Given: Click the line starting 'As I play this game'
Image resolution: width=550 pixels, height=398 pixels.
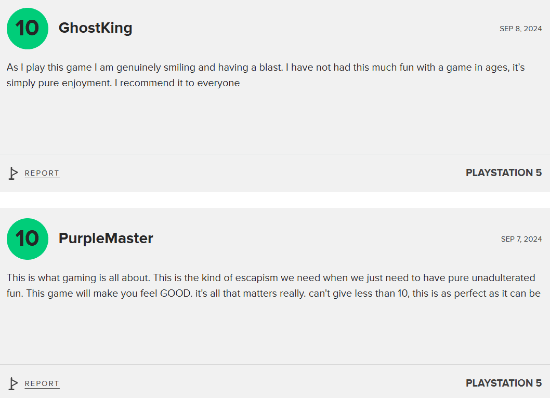Looking at the screenshot, I should 266,67.
